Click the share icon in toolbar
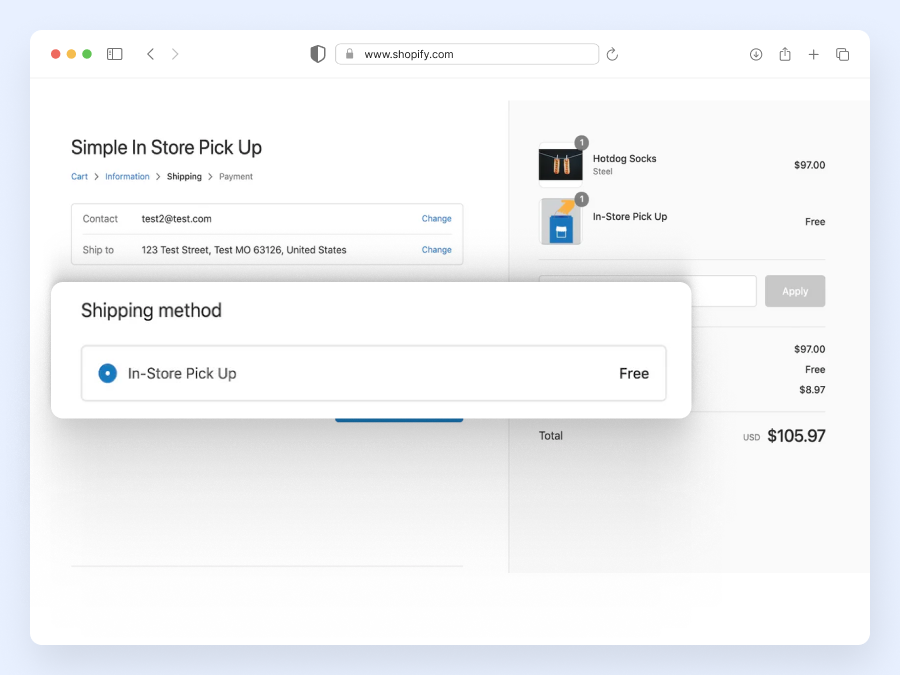The image size is (900, 675). point(785,54)
